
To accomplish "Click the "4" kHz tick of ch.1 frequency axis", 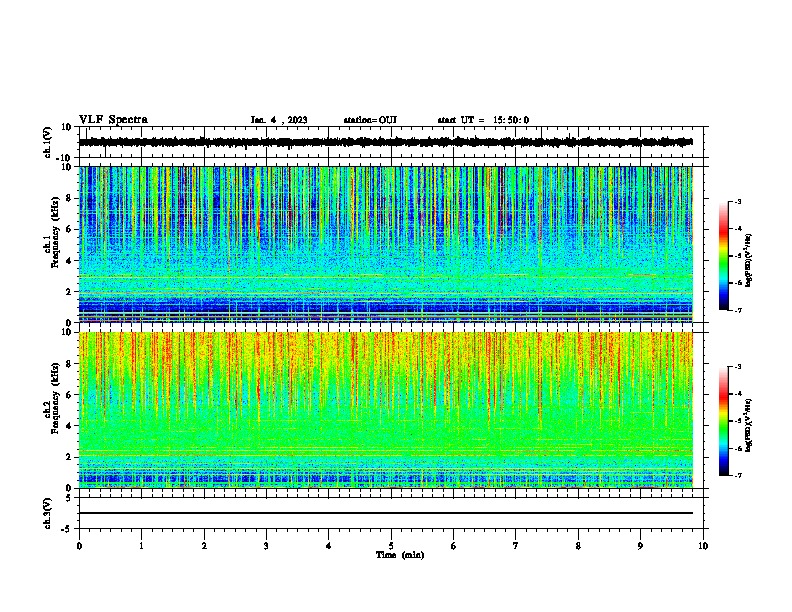I will [69, 261].
